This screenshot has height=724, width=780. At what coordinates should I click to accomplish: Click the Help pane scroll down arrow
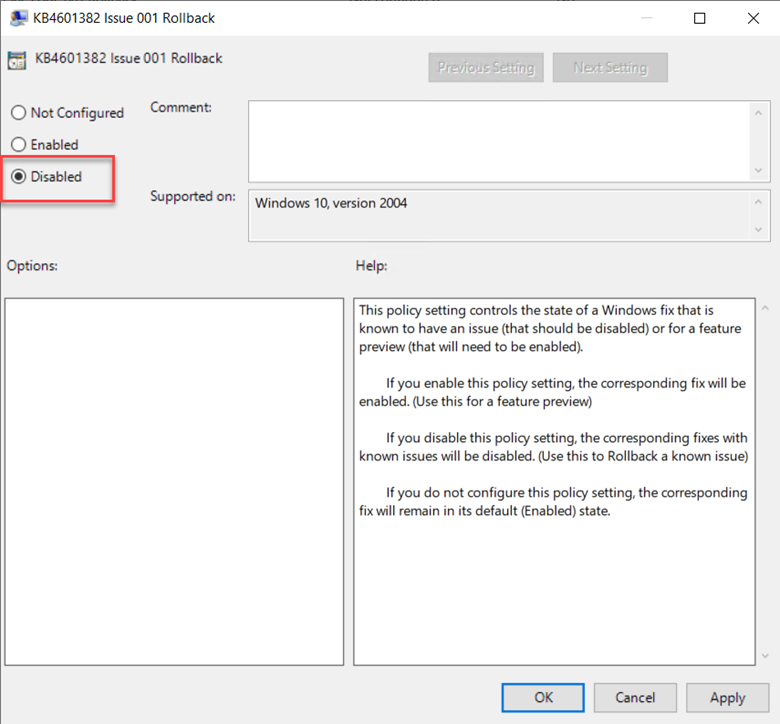(x=765, y=656)
